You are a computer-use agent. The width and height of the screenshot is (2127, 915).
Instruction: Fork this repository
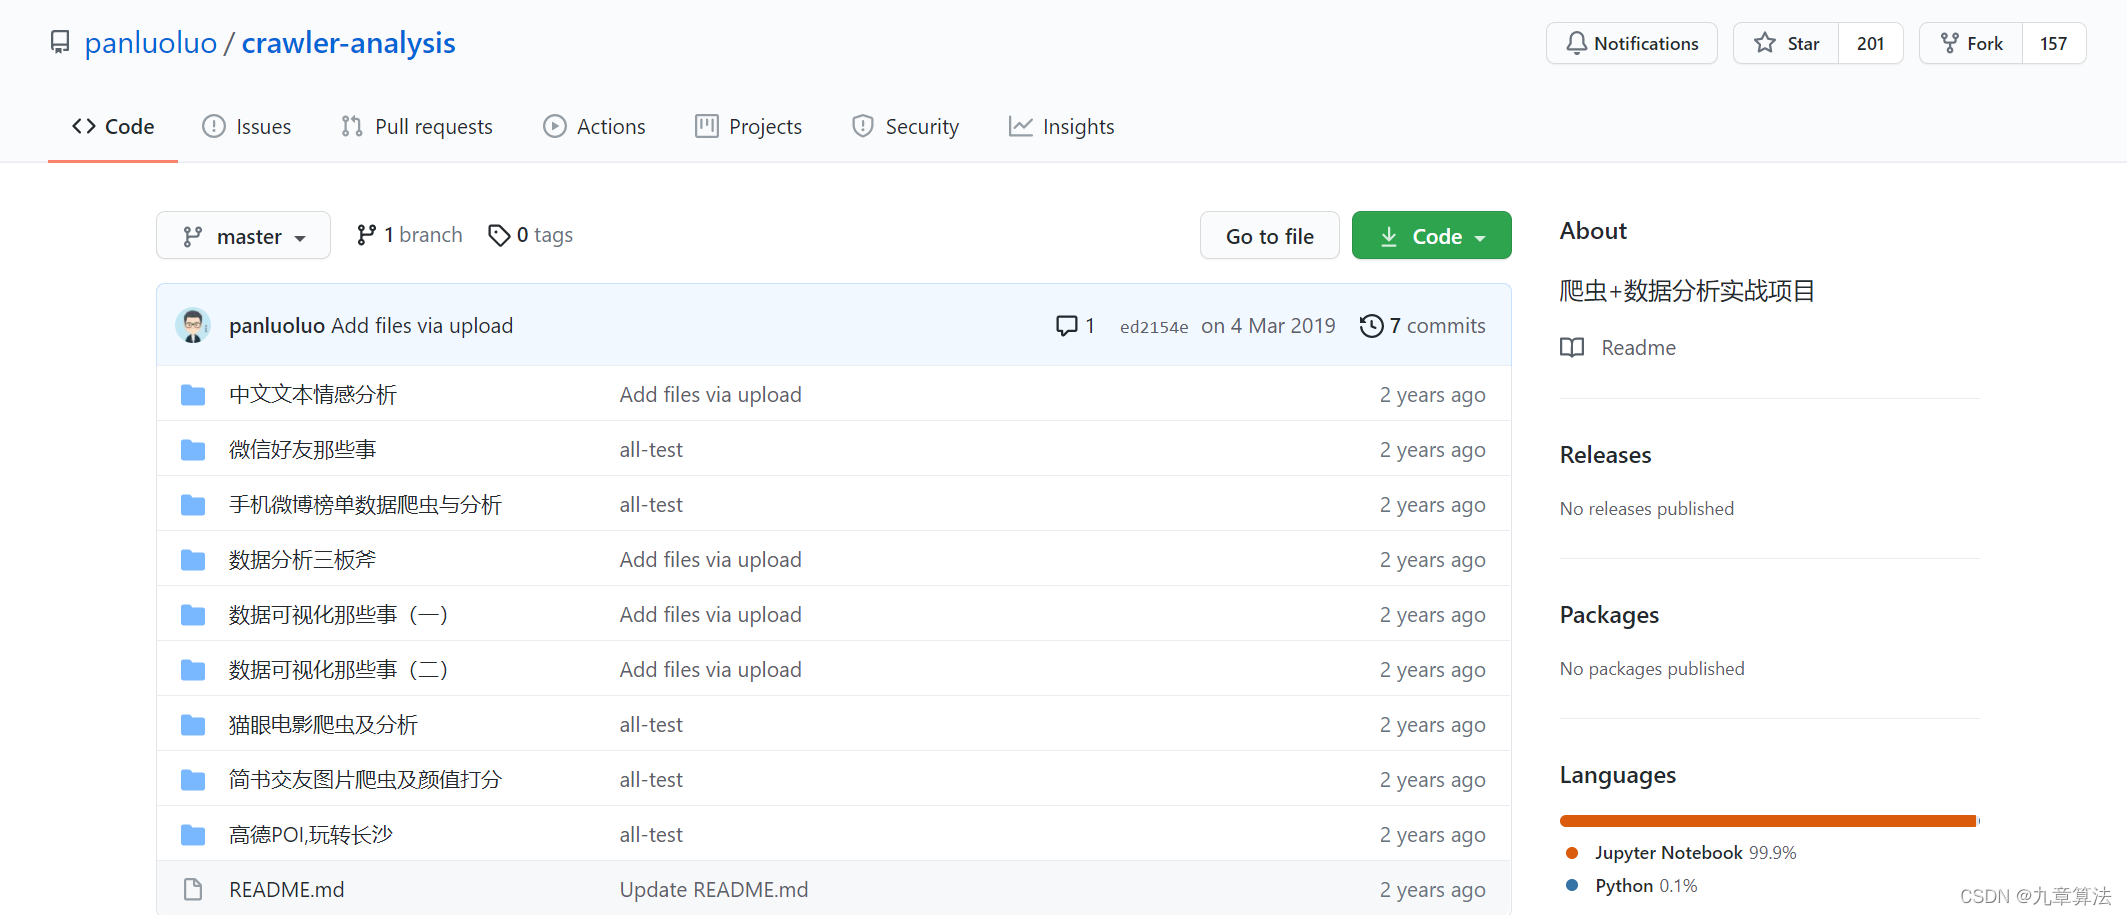(x=1971, y=43)
